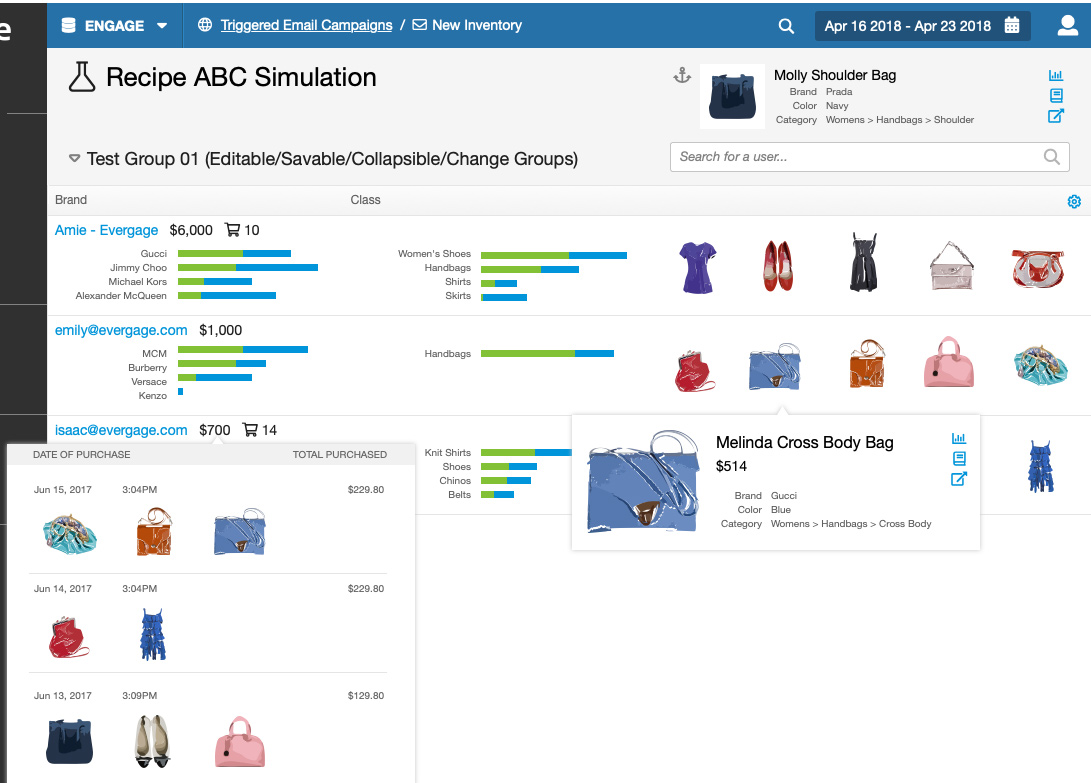Click the search magnifier in the top bar
The height and width of the screenshot is (783, 1091).
pos(786,26)
